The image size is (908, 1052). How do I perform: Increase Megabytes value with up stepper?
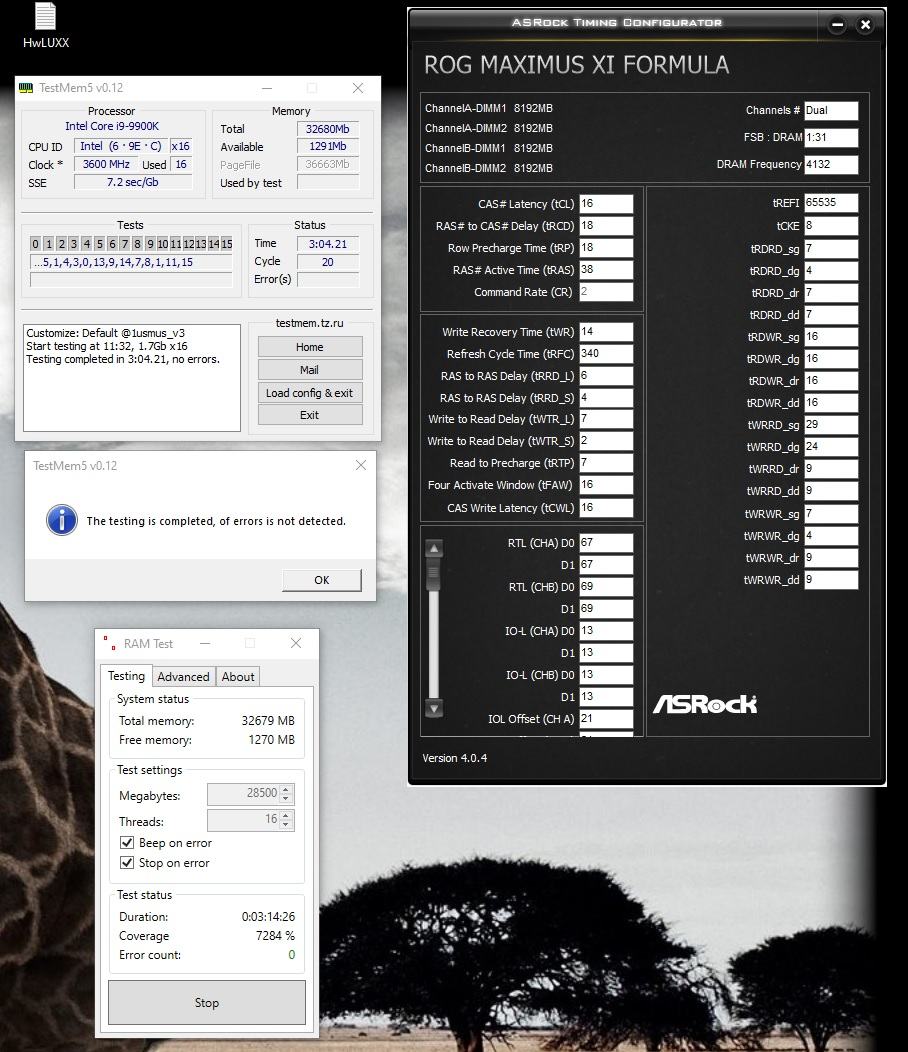287,789
